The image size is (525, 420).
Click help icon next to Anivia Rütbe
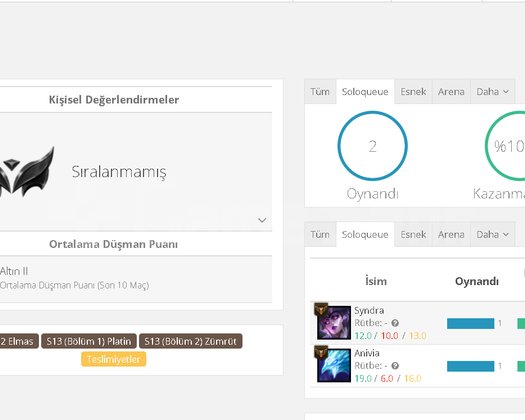point(395,366)
